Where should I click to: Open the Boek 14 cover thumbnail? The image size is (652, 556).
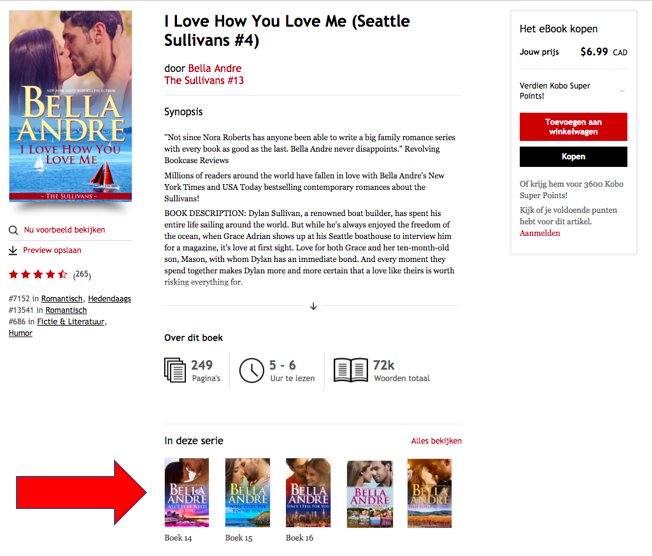click(x=187, y=493)
